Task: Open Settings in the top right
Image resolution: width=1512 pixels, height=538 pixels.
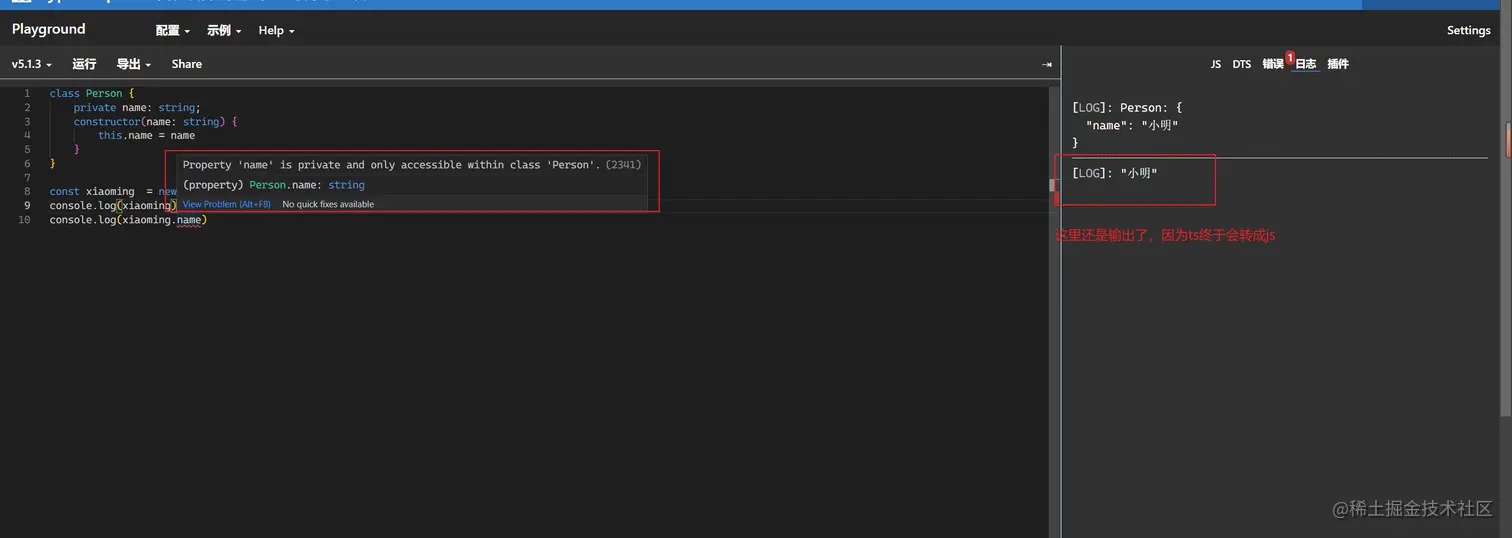Action: click(x=1468, y=30)
